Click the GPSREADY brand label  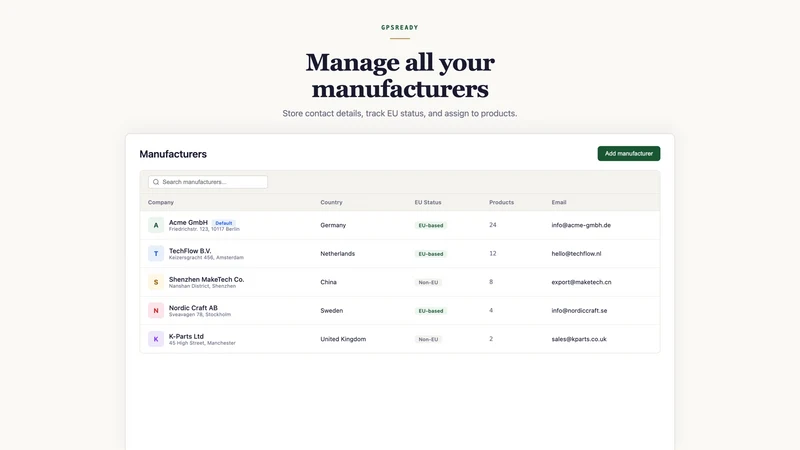[x=399, y=28]
